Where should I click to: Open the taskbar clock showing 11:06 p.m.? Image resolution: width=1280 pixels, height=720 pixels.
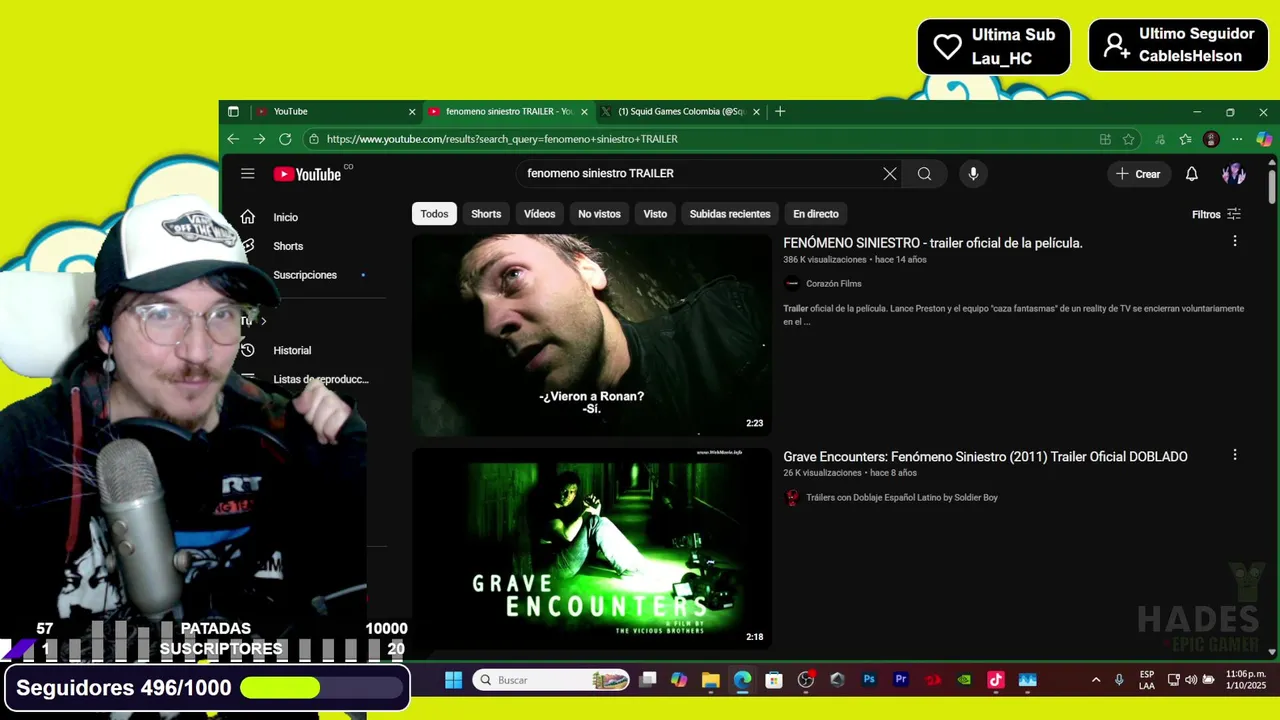click(x=1246, y=680)
